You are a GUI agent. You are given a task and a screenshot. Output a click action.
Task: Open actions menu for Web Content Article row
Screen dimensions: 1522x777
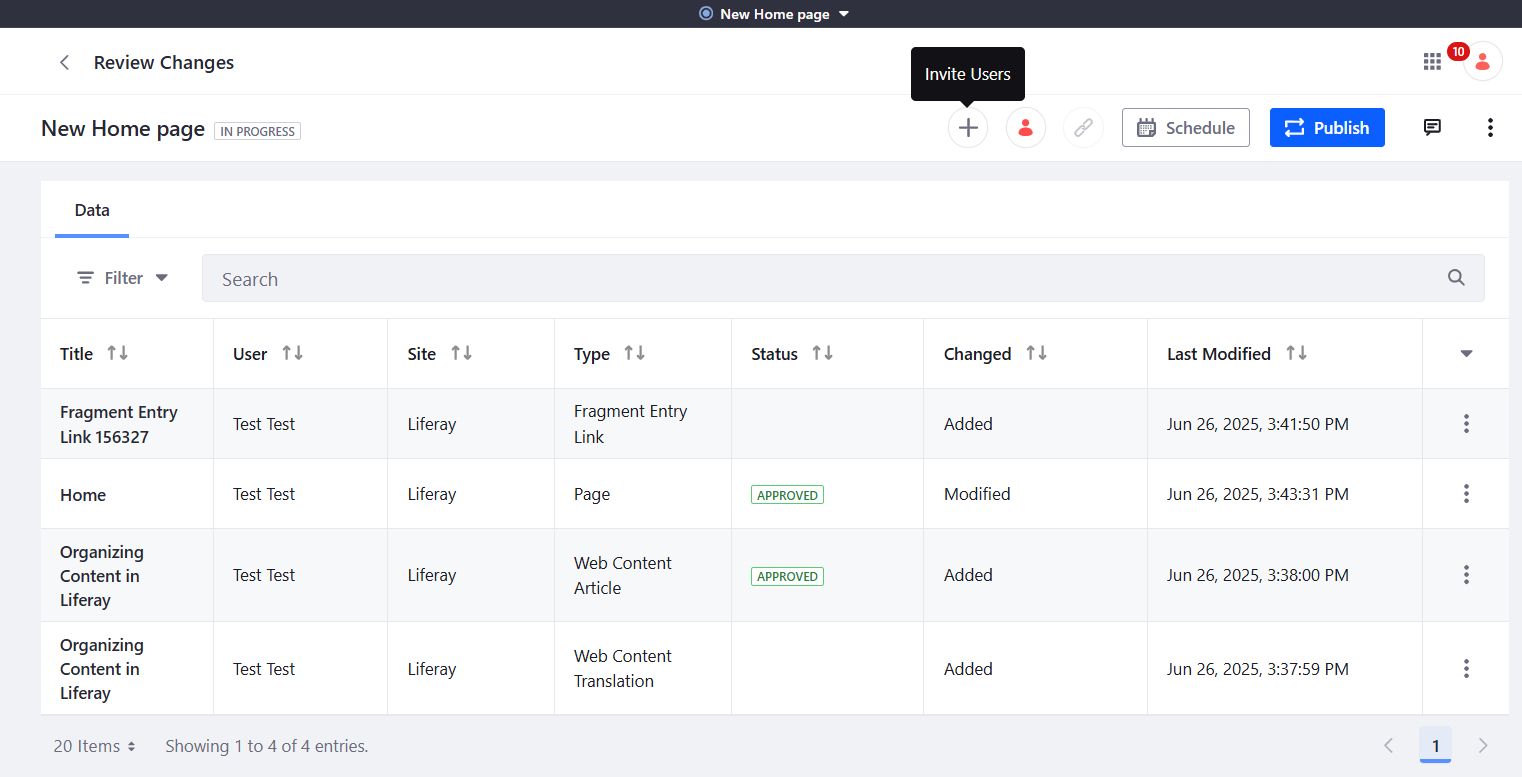click(x=1466, y=575)
